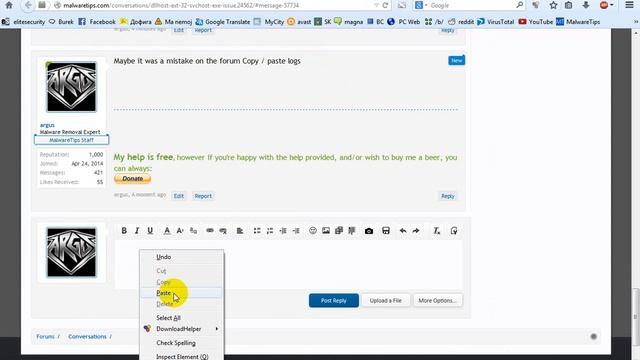
Task: Toggle italic formatting in the reply editor
Action: (137, 231)
